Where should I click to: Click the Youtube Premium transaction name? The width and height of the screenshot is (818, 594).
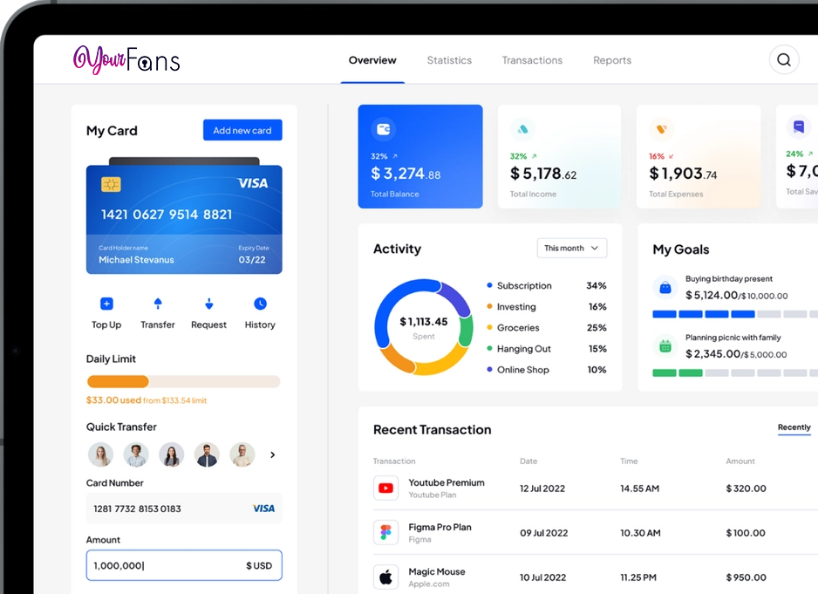447,483
